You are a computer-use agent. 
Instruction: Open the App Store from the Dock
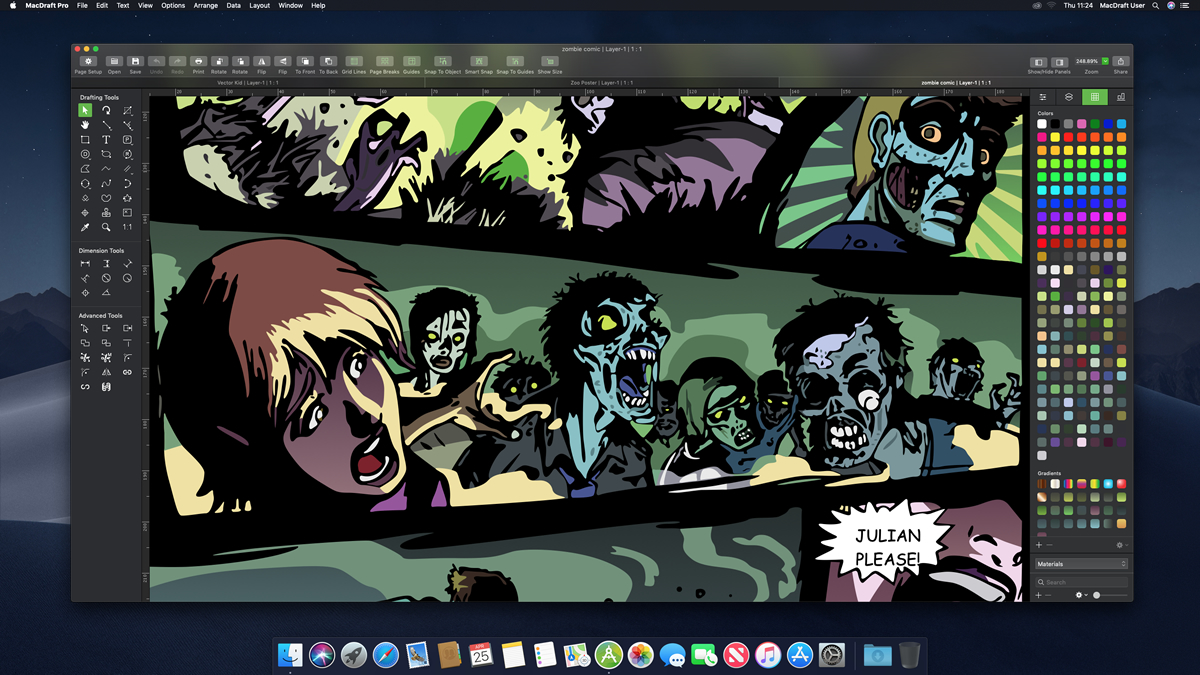click(799, 655)
